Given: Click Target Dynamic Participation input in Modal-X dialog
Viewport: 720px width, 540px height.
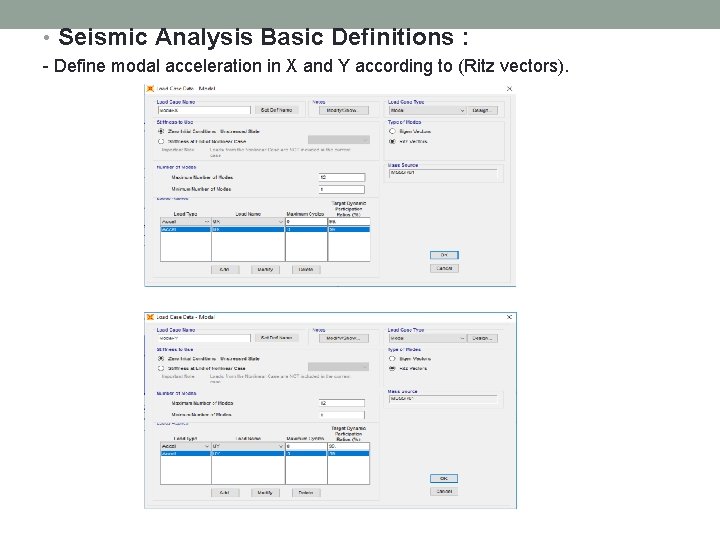Looking at the screenshot, I should tap(349, 221).
